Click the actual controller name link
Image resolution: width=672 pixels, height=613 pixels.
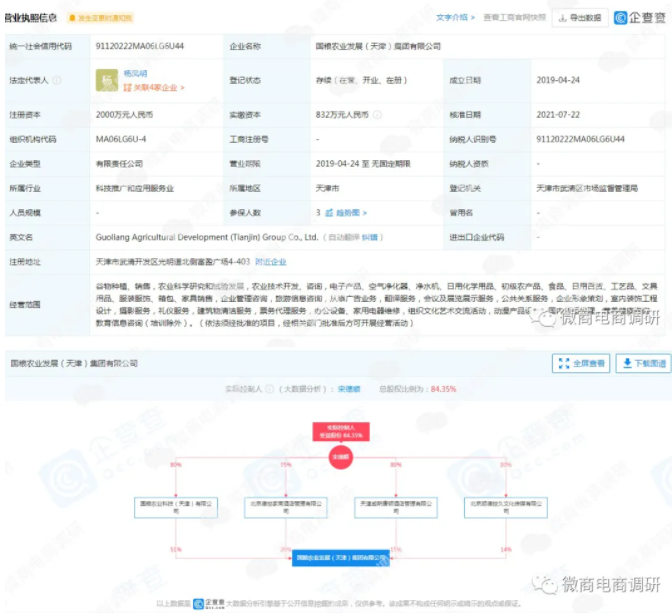point(349,389)
